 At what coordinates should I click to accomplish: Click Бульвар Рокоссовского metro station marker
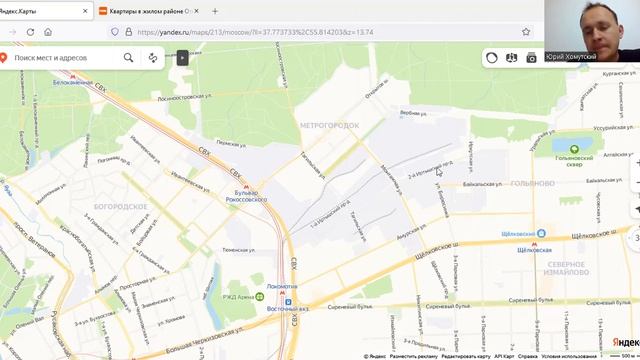point(246,187)
